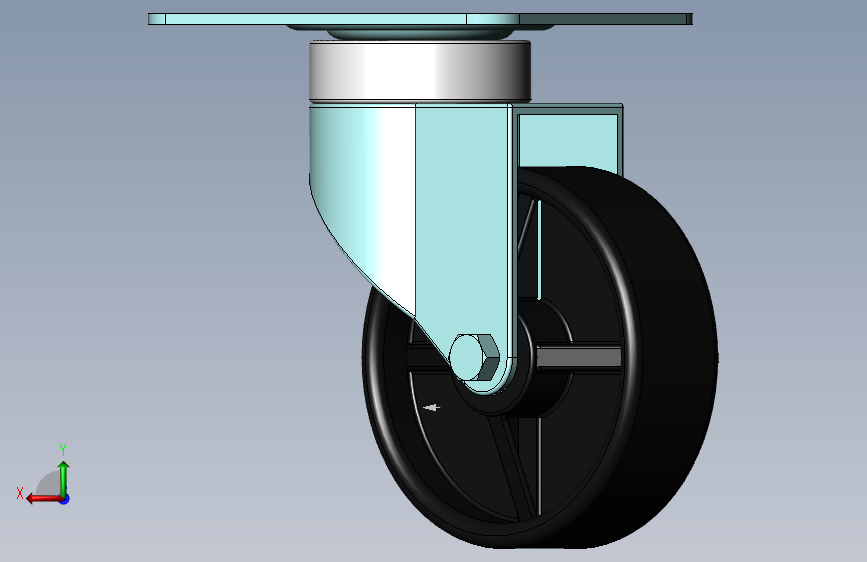
Task: Select the caster's top mounting plate
Action: (420, 19)
